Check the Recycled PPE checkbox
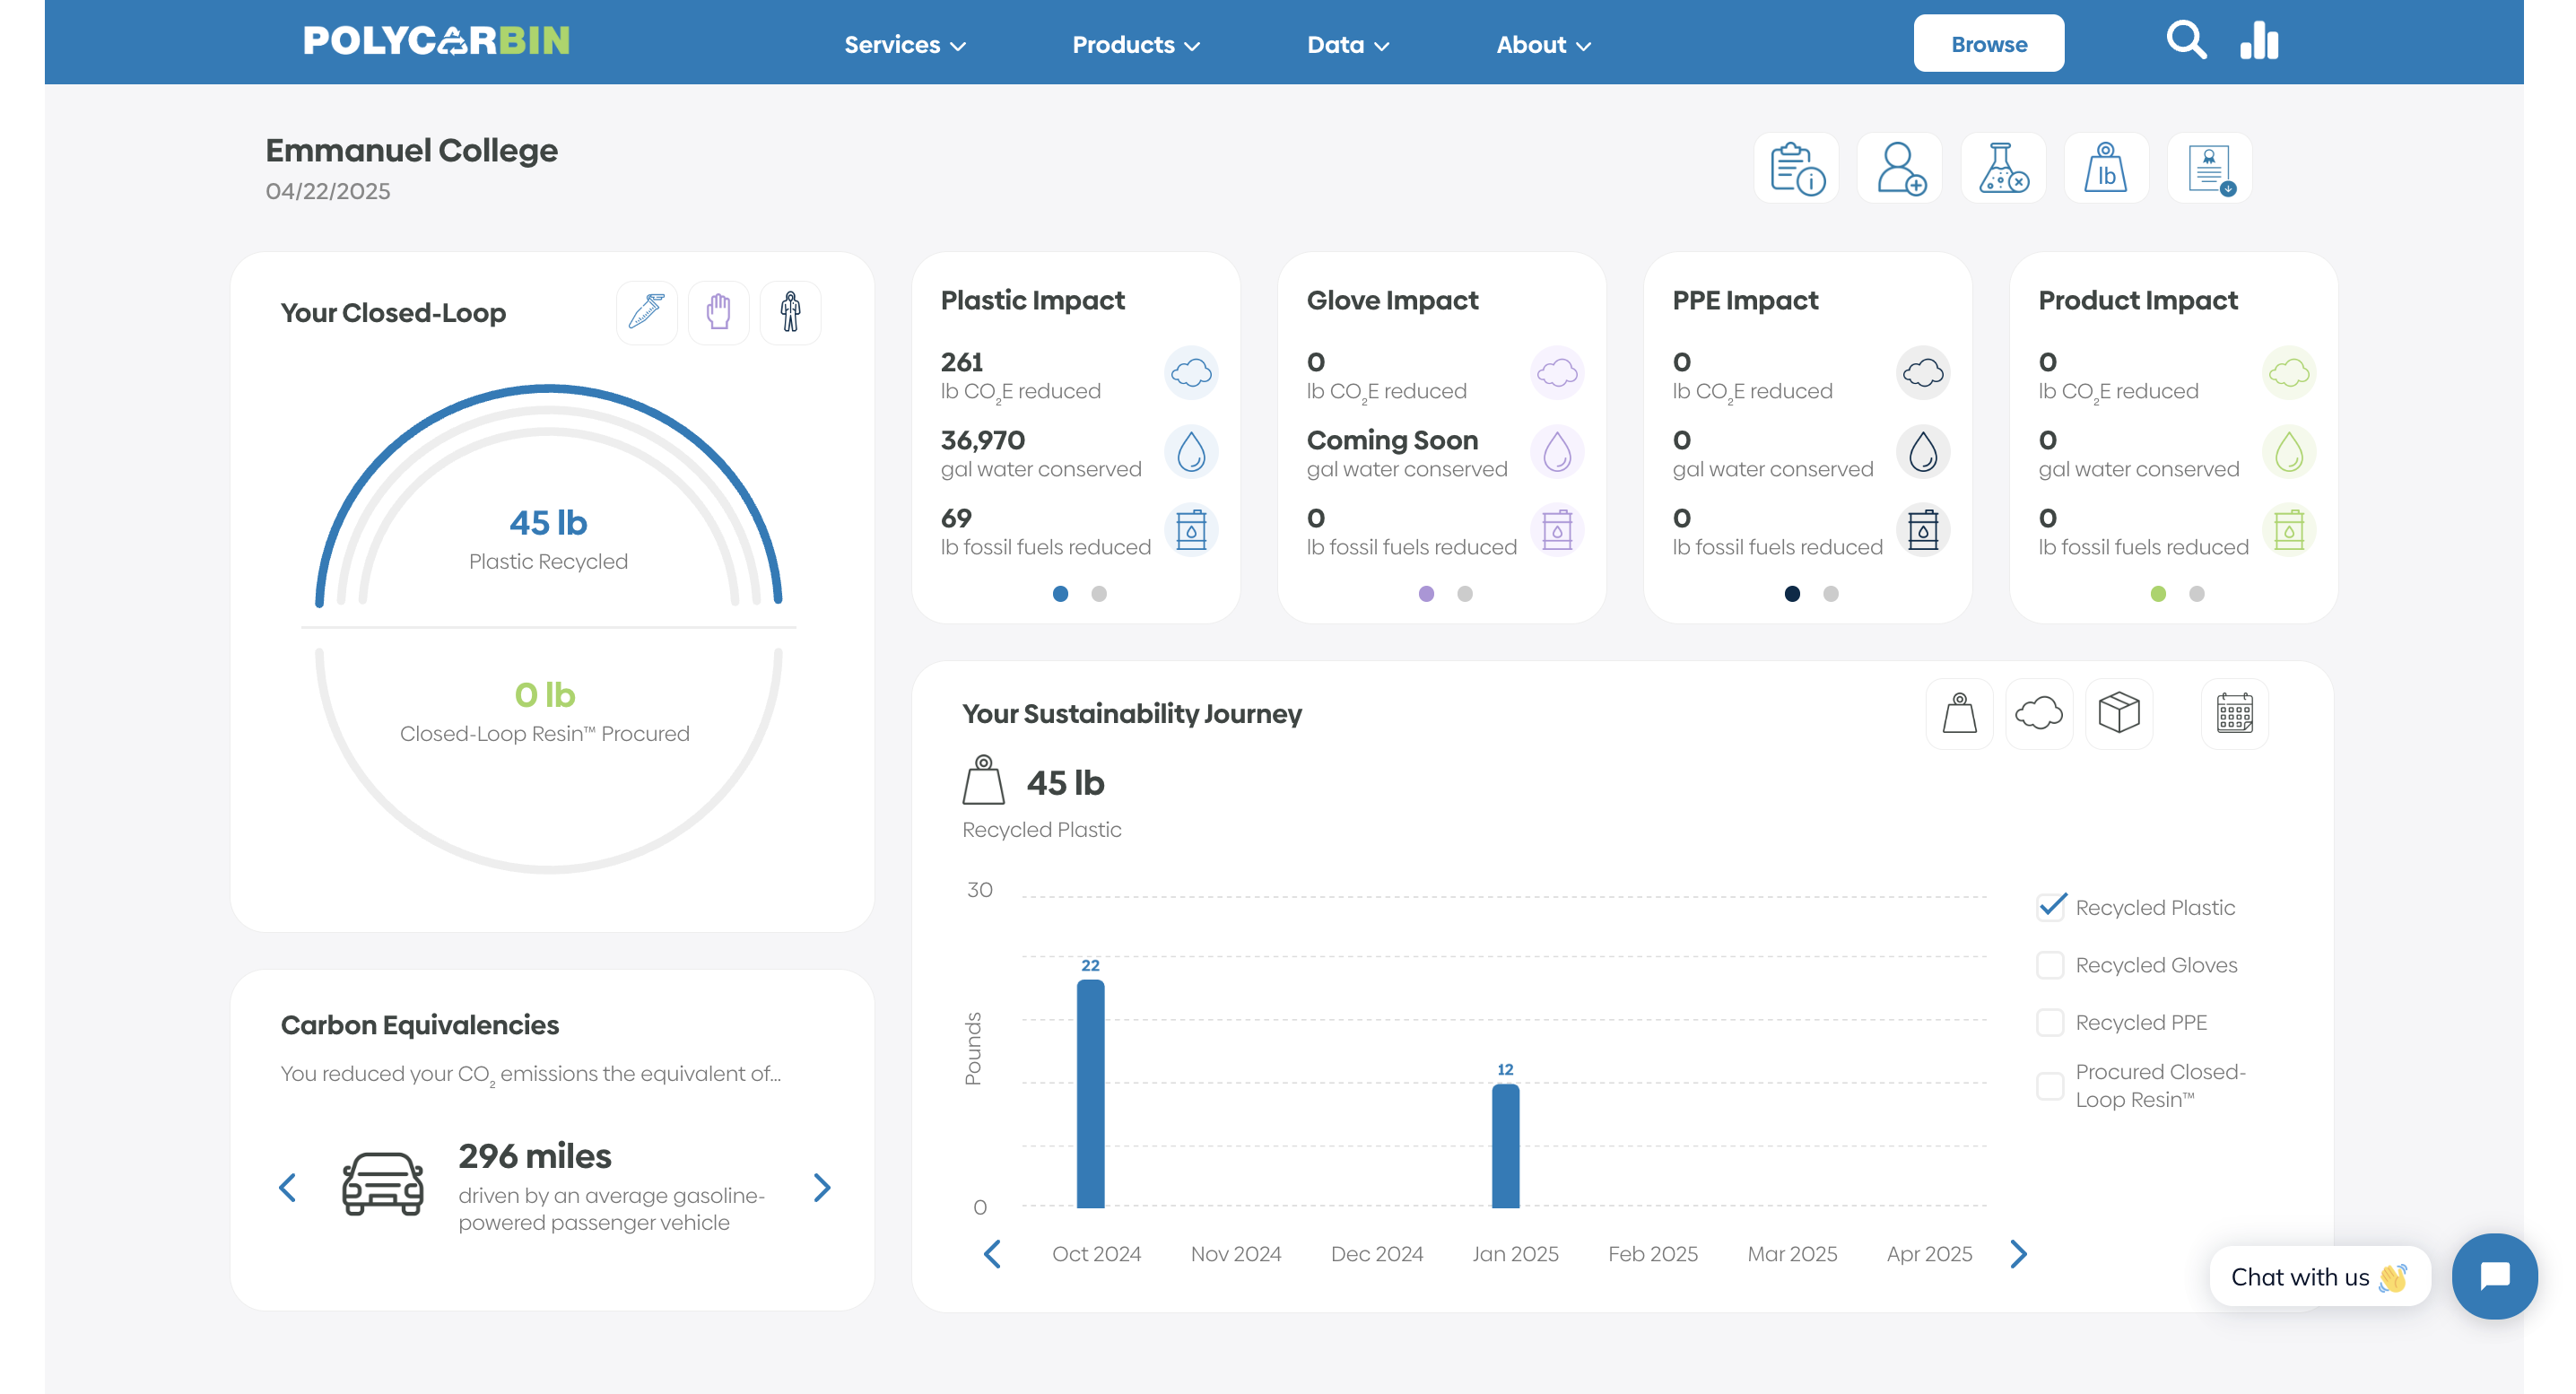This screenshot has width=2576, height=1394. (x=2050, y=1022)
